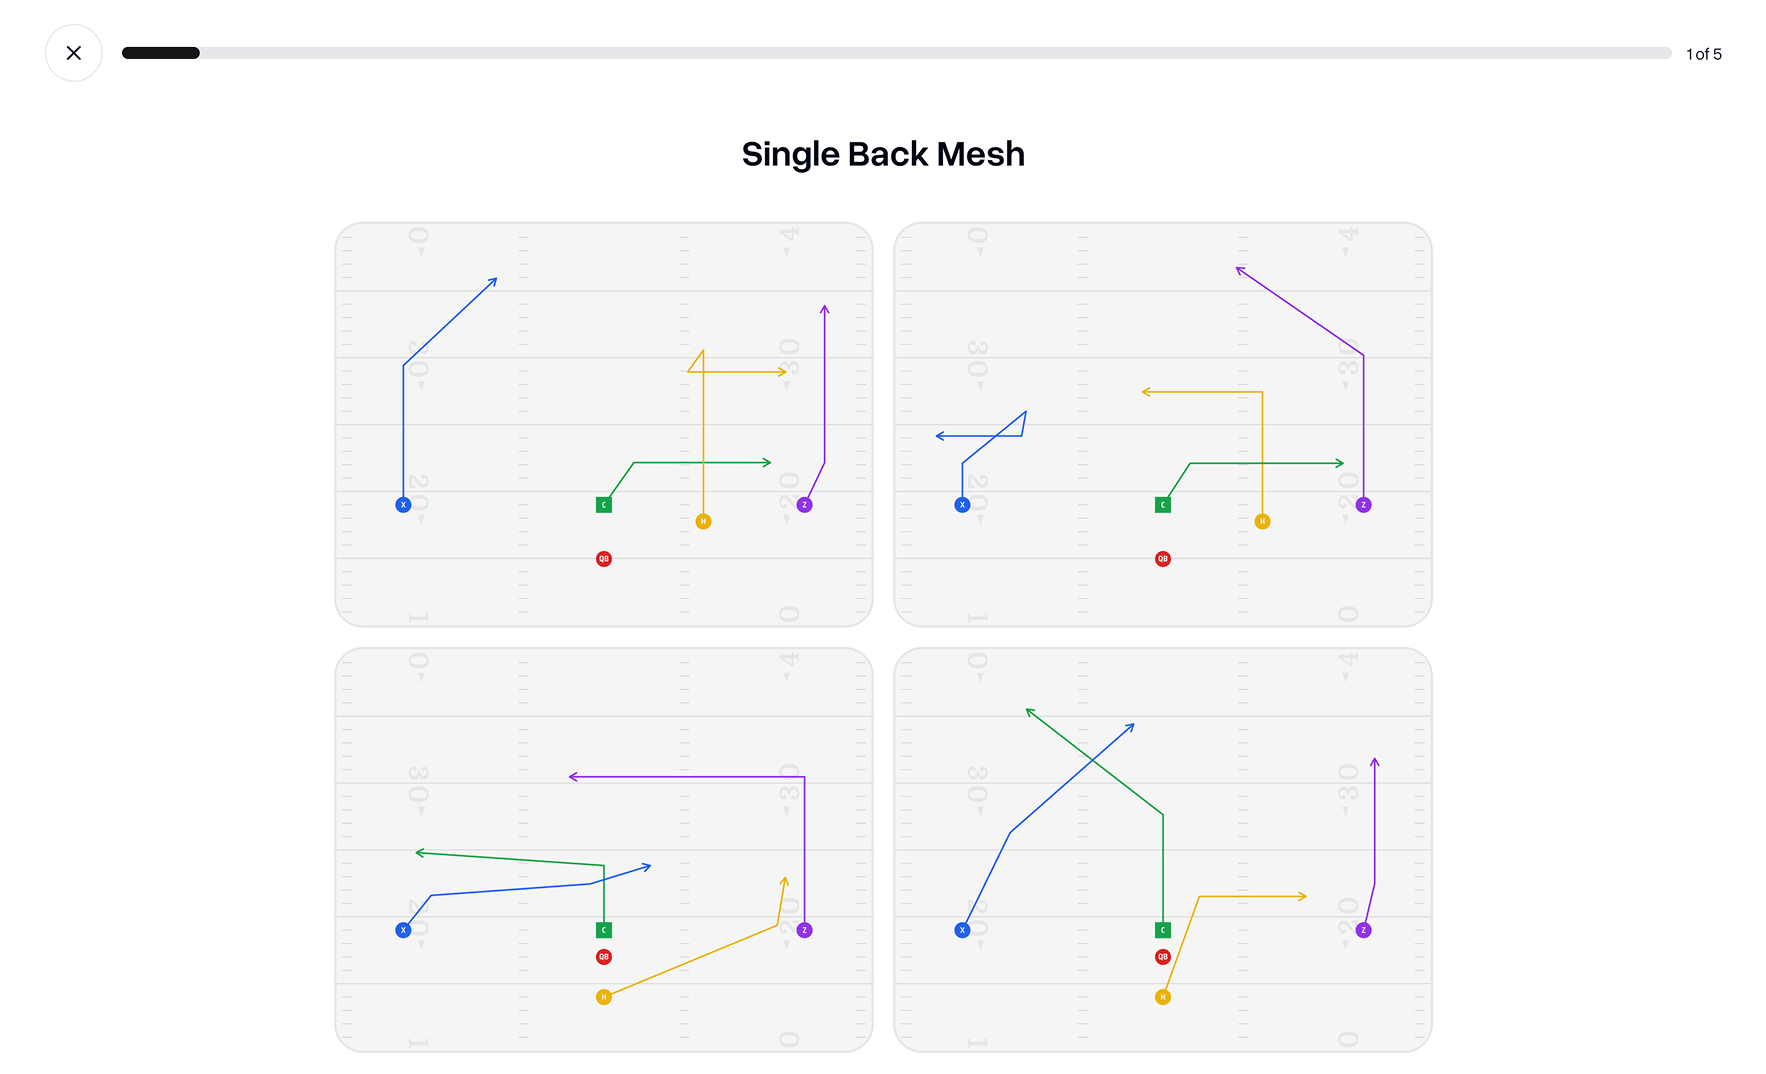Open the bottom-right play diagram card
The width and height of the screenshot is (1766, 1074).
coord(1162,849)
